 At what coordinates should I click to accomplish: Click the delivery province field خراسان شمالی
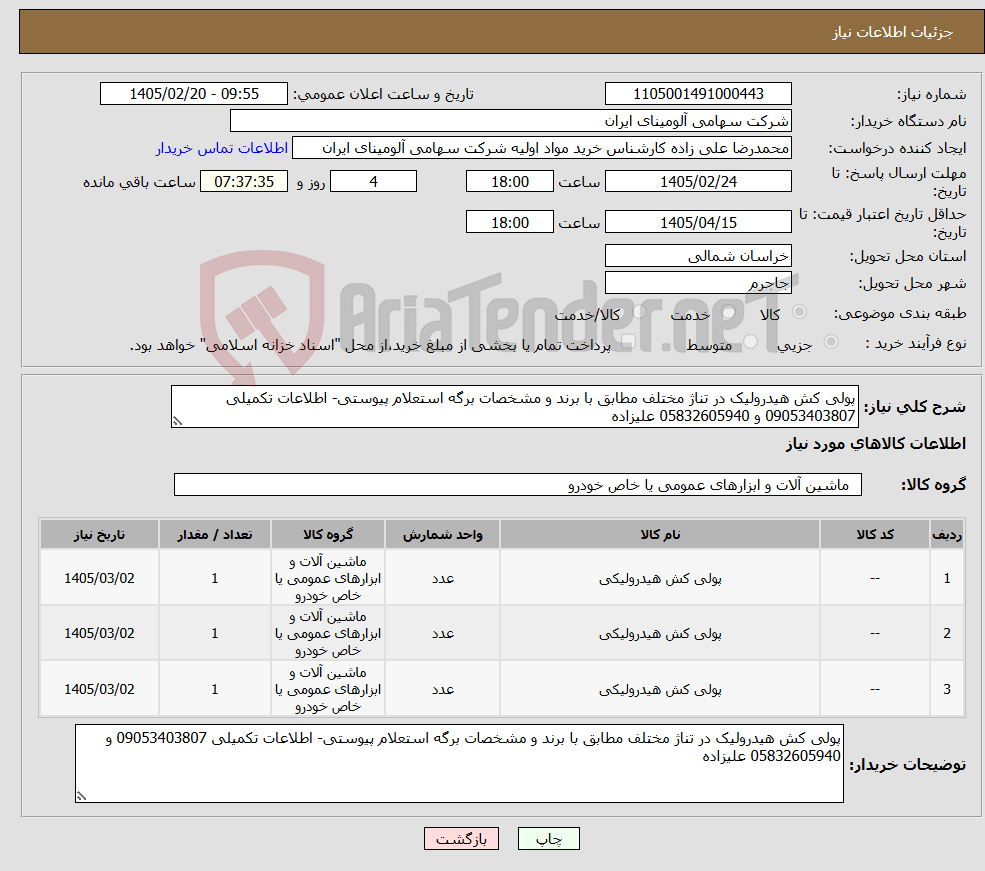[698, 256]
